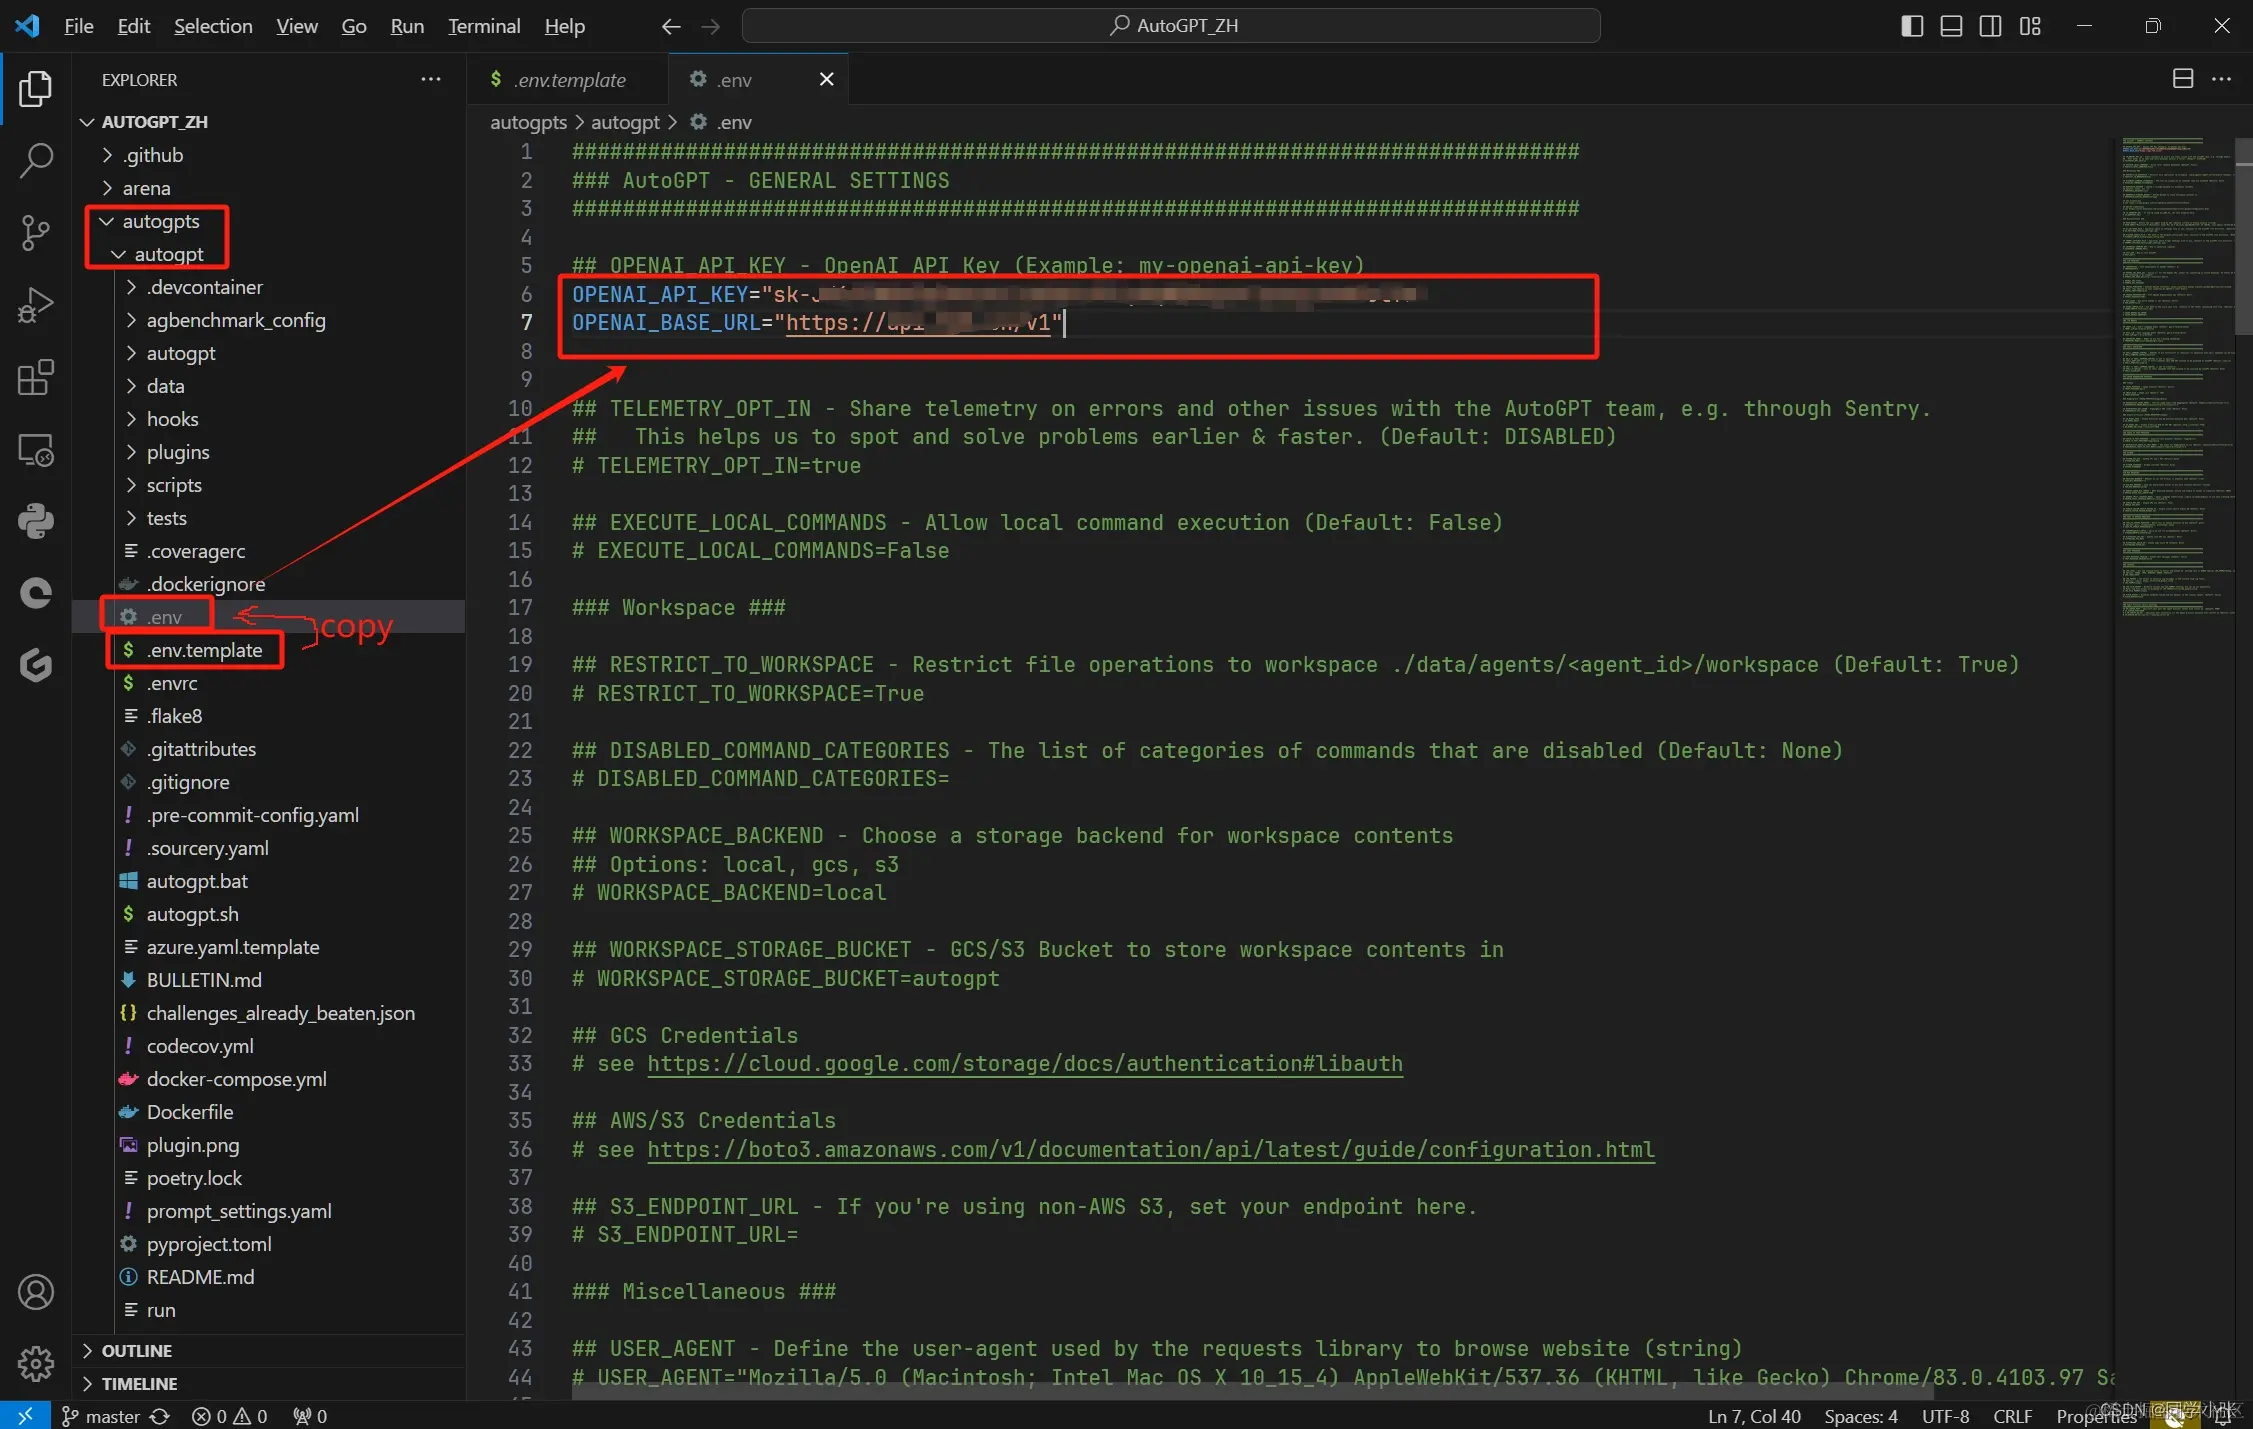
Task: Toggle secondary side bar visibility
Action: pos(1990,26)
